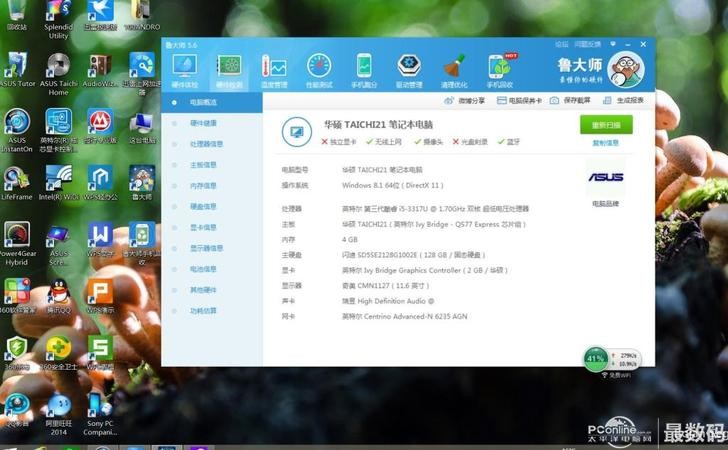The width and height of the screenshot is (728, 450).
Task: Click 保存截屏 save screenshot
Action: pos(570,100)
